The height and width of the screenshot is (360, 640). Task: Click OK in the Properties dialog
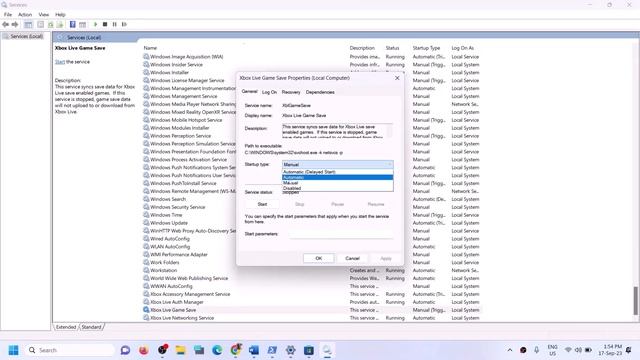pyautogui.click(x=319, y=258)
